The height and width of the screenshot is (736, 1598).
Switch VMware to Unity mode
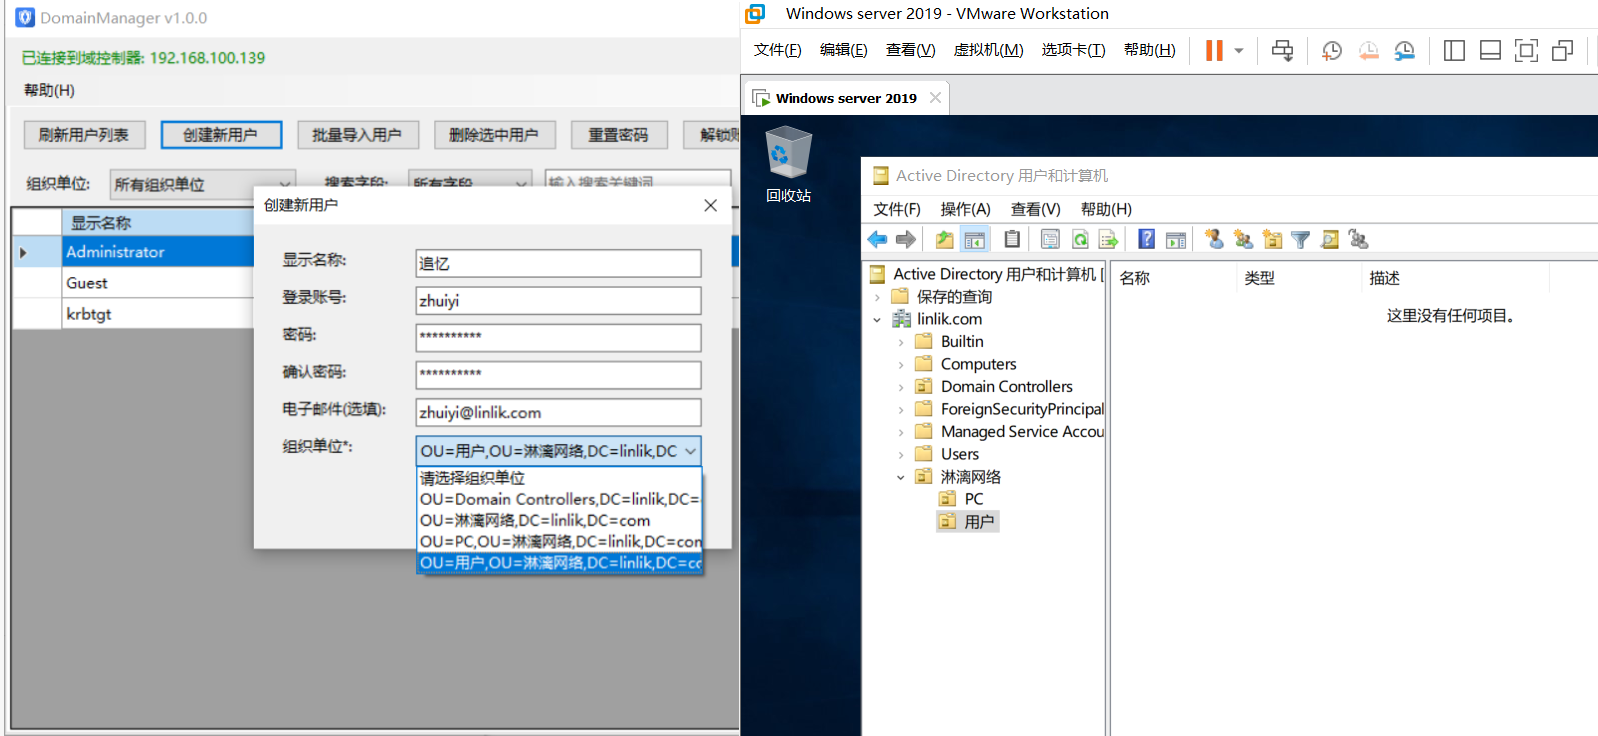[1562, 50]
